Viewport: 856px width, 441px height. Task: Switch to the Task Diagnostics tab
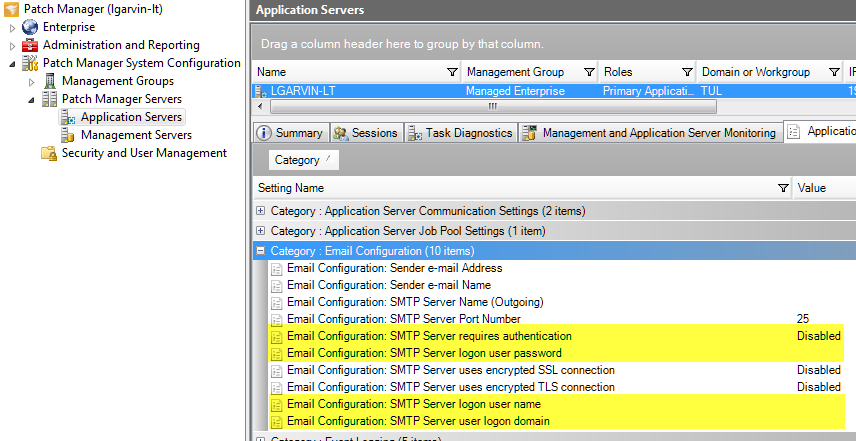[461, 133]
